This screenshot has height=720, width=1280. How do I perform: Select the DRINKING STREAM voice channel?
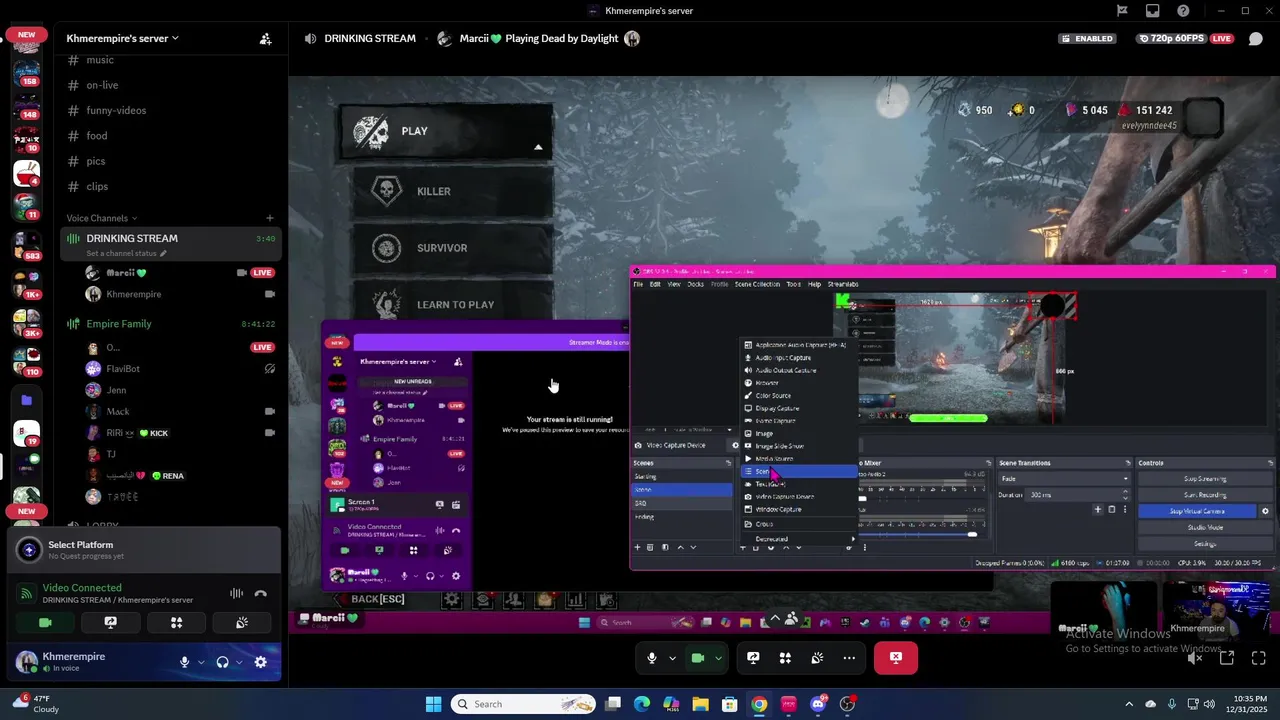pyautogui.click(x=132, y=238)
